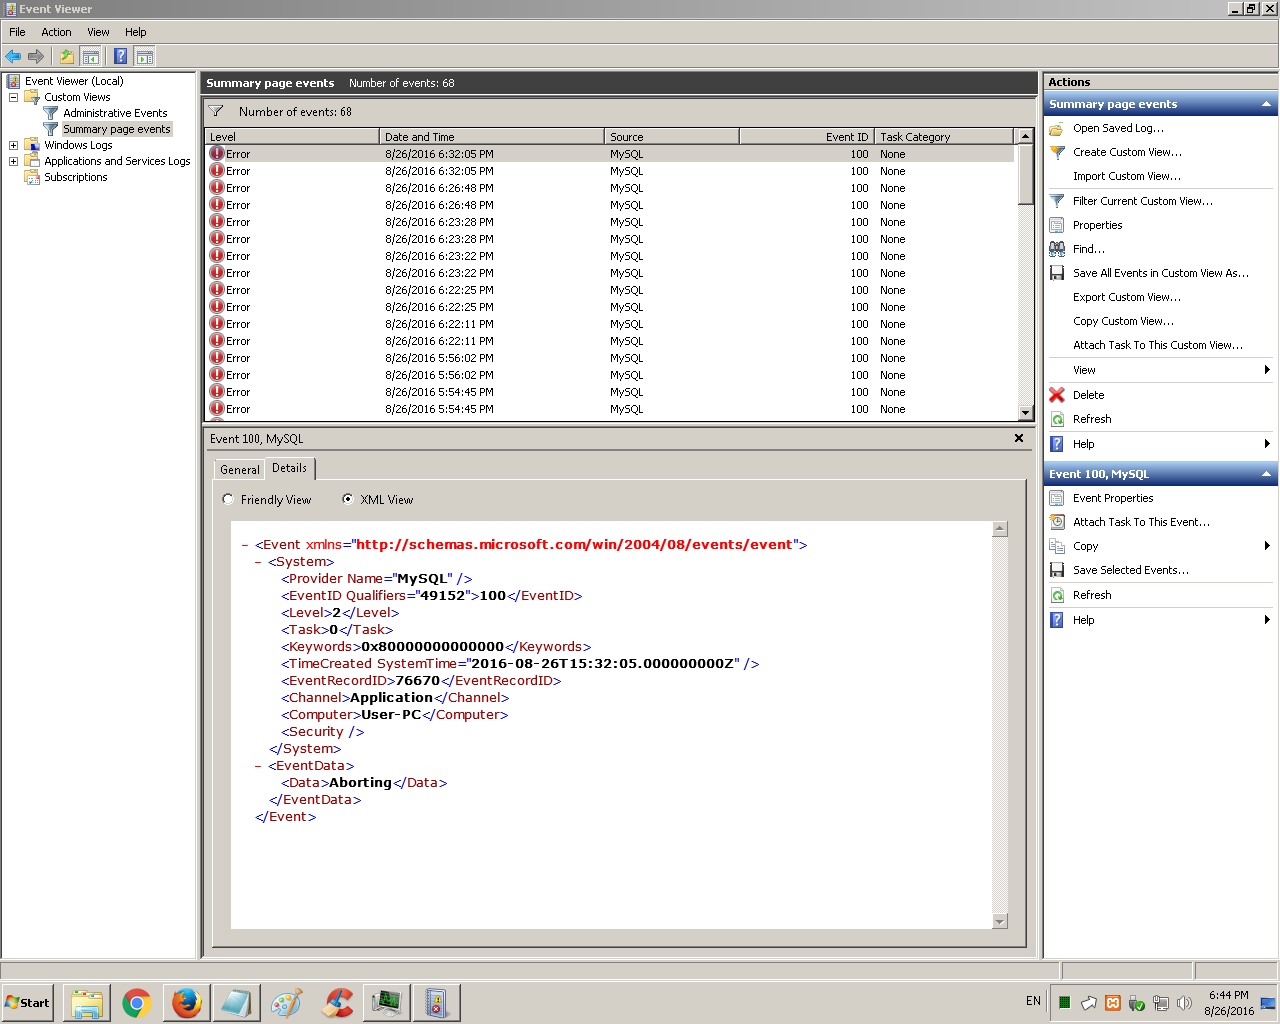Screen dimensions: 1280x1024
Task: Switch to the General tab
Action: click(240, 469)
